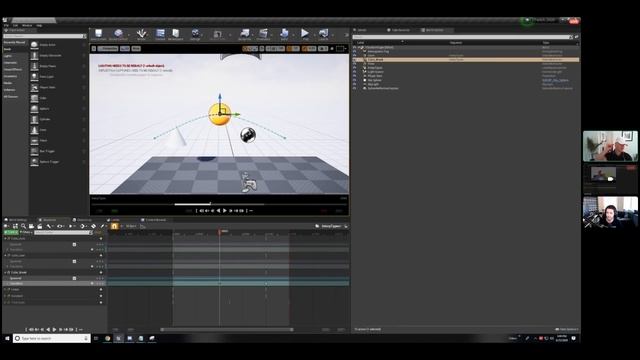This screenshot has height=360, width=640.
Task: Open the Sequencer Filters dropdown
Action: [x=26, y=232]
